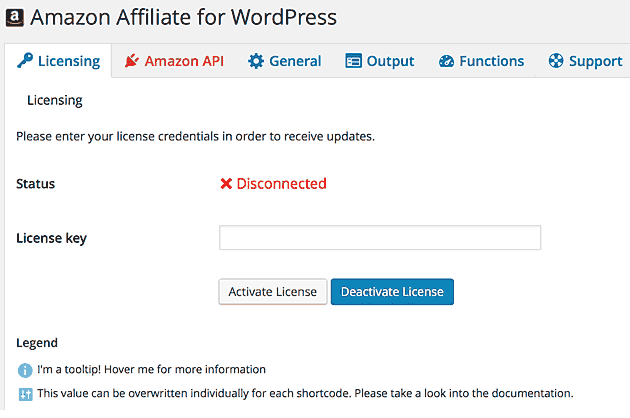Click the dashboard gauge icon on the Functions tab
630x418 pixels.
[446, 61]
